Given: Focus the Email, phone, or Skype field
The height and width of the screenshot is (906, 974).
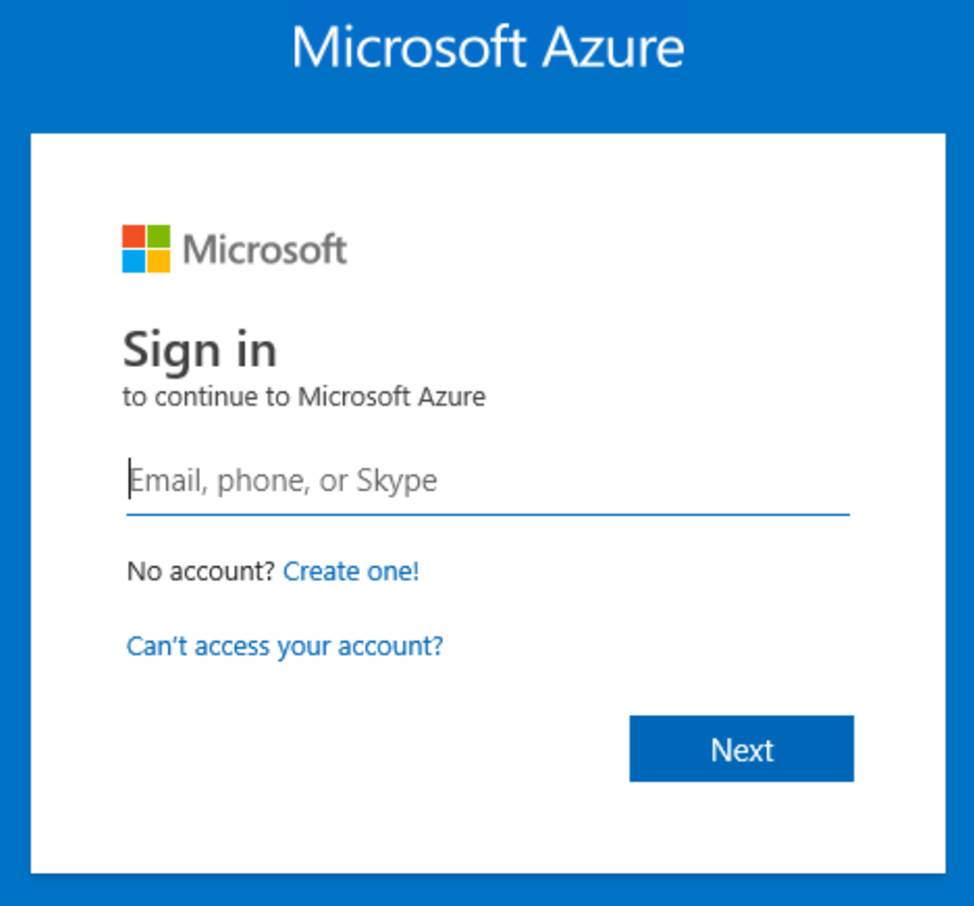Looking at the screenshot, I should coord(488,480).
